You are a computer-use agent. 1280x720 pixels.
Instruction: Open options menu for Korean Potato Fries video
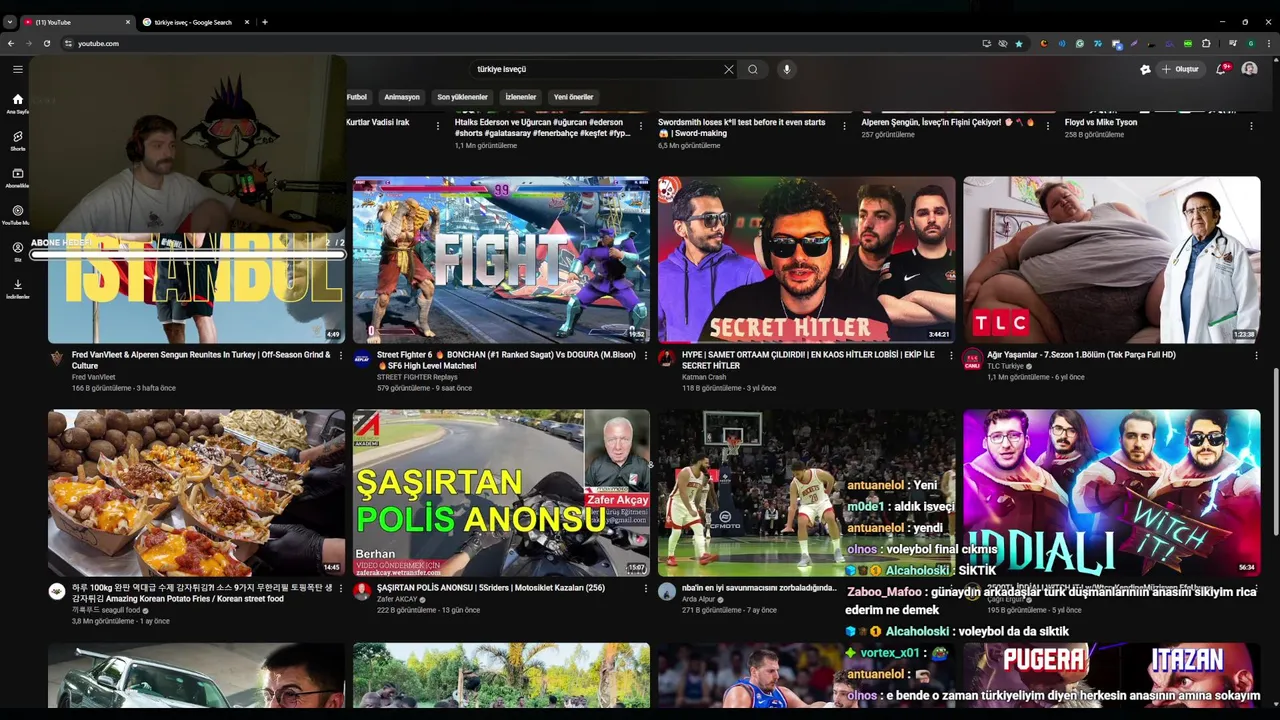pos(341,588)
